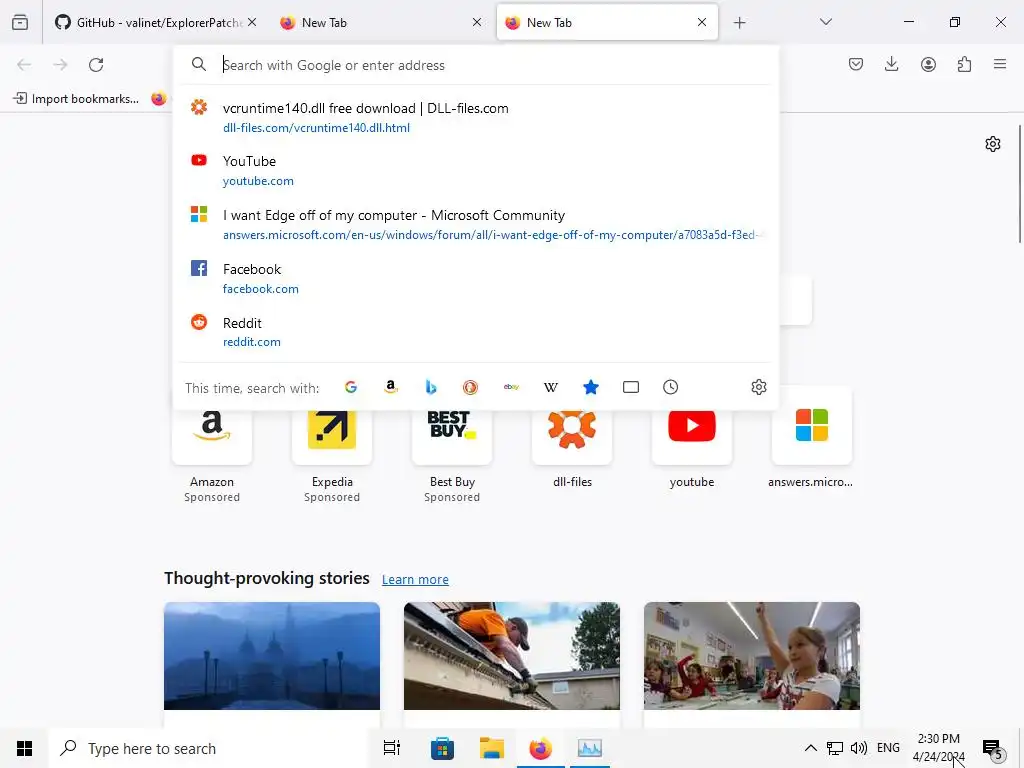
Task: Close the active New Tab
Action: (702, 23)
